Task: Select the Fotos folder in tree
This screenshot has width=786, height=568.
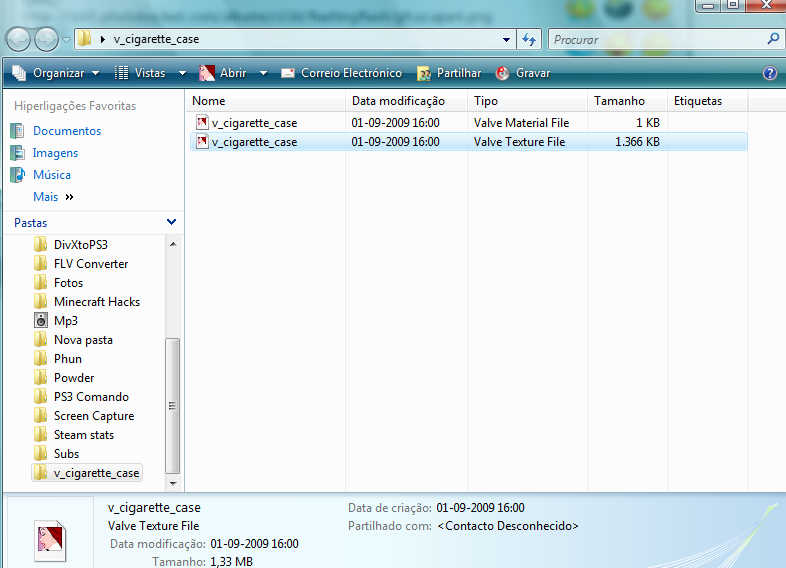Action: pyautogui.click(x=68, y=283)
